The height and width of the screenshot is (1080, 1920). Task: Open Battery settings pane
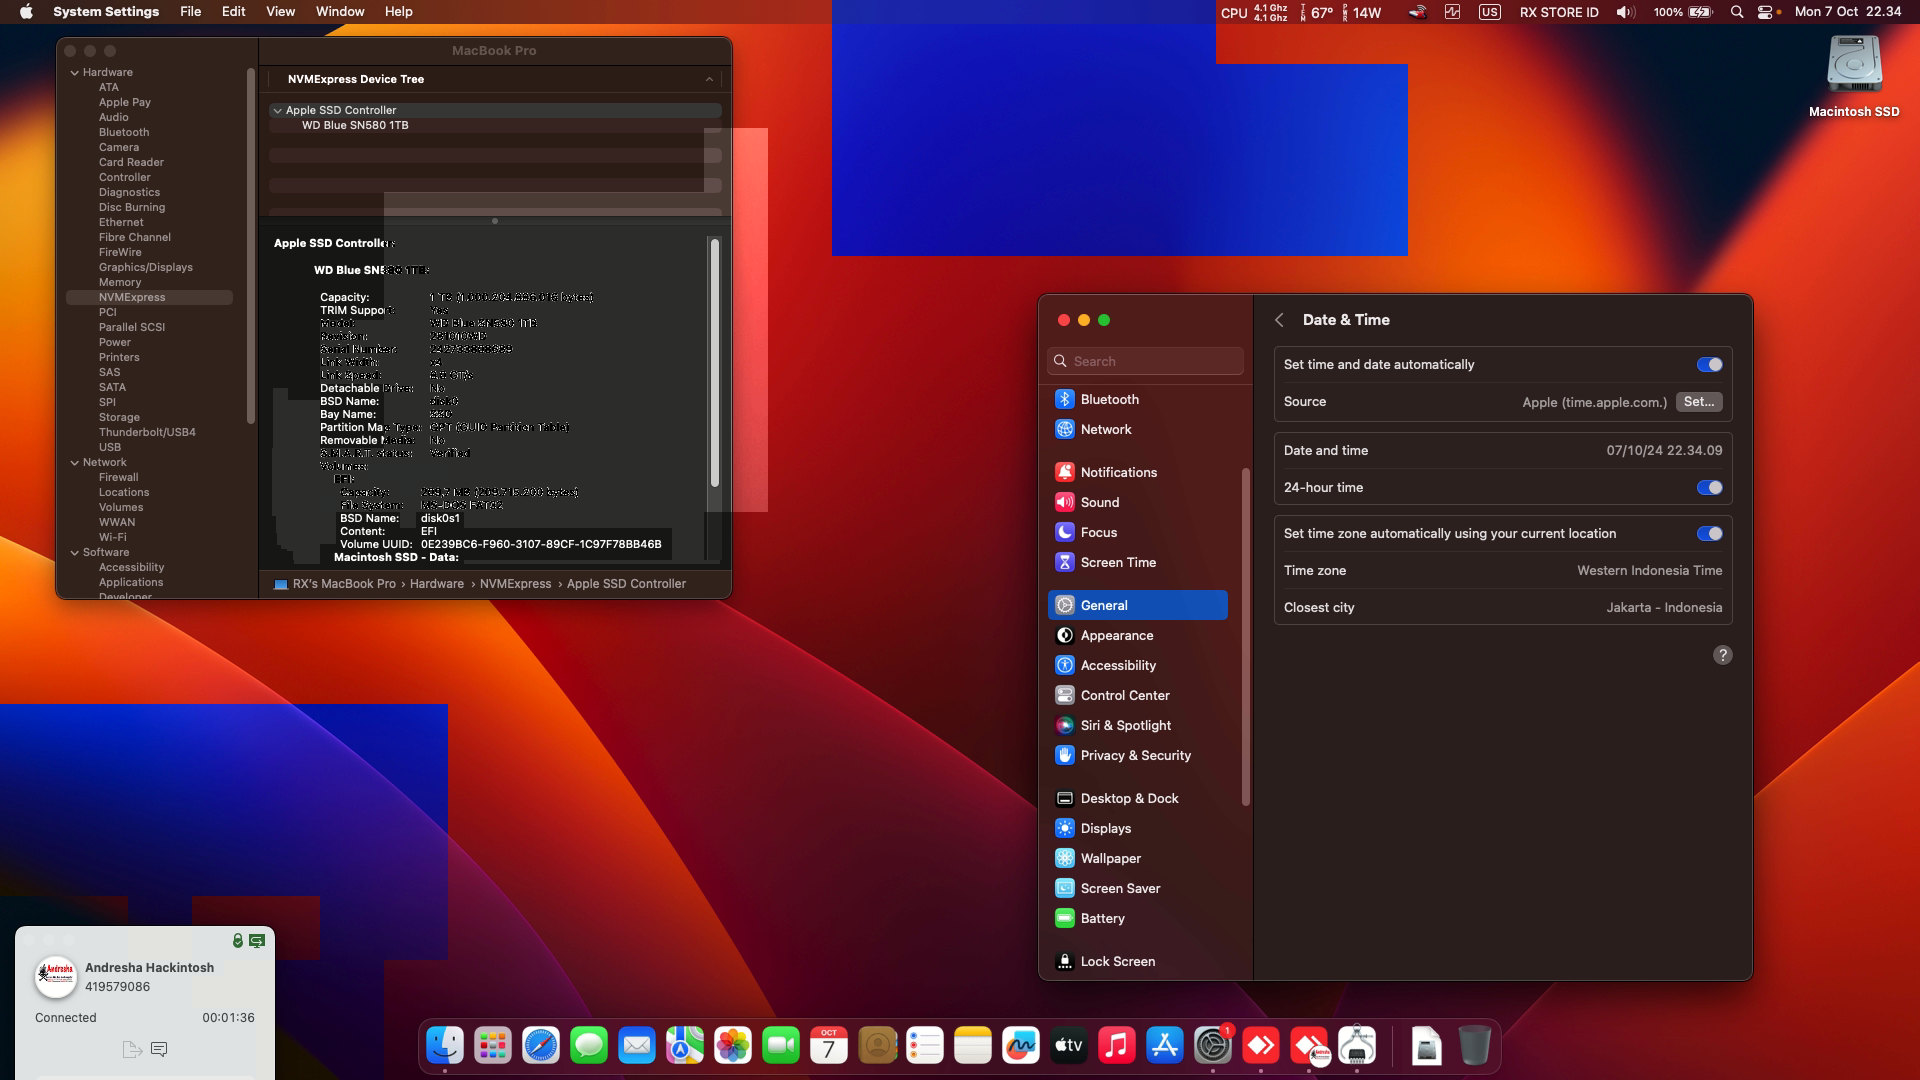click(1138, 918)
